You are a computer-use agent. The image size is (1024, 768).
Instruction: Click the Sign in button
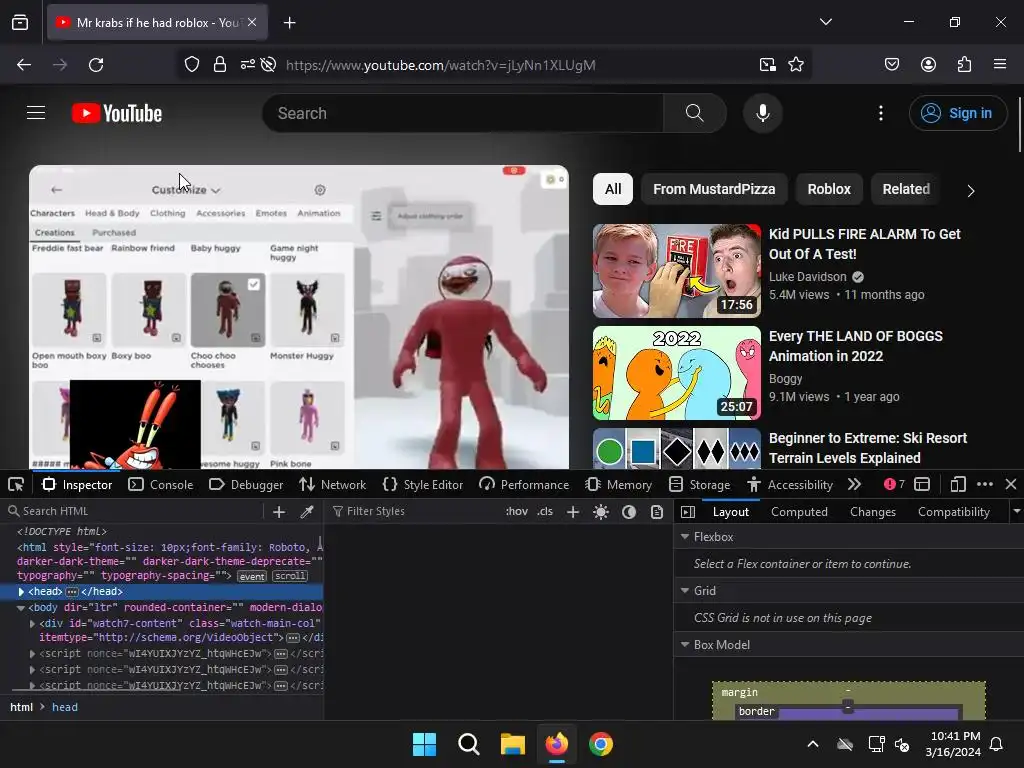click(x=957, y=113)
